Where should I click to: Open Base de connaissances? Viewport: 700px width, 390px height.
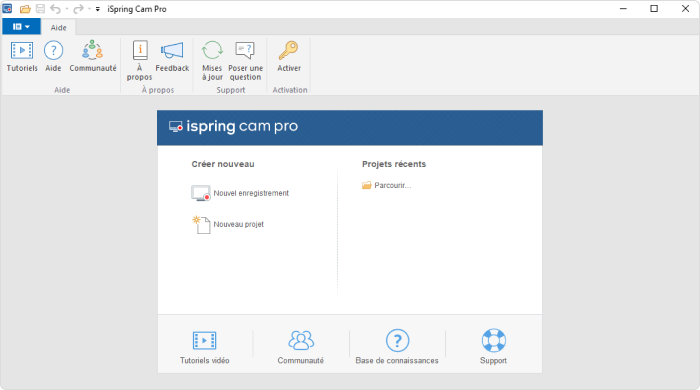pyautogui.click(x=397, y=347)
